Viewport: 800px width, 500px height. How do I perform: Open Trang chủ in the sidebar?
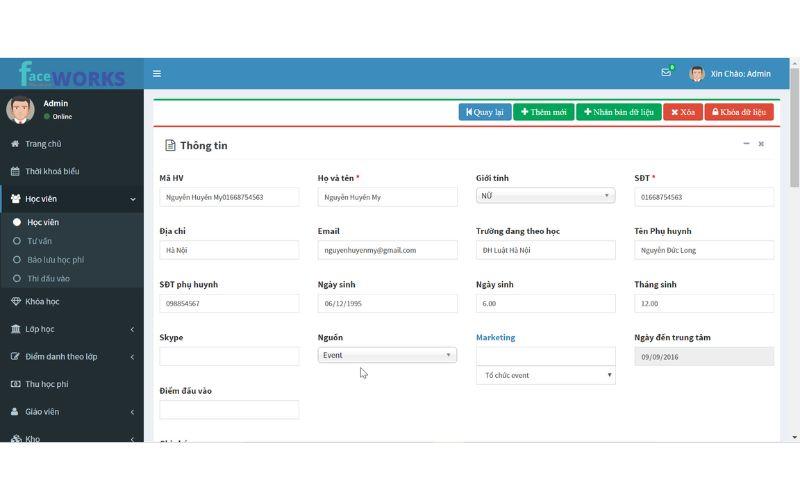[x=42, y=144]
